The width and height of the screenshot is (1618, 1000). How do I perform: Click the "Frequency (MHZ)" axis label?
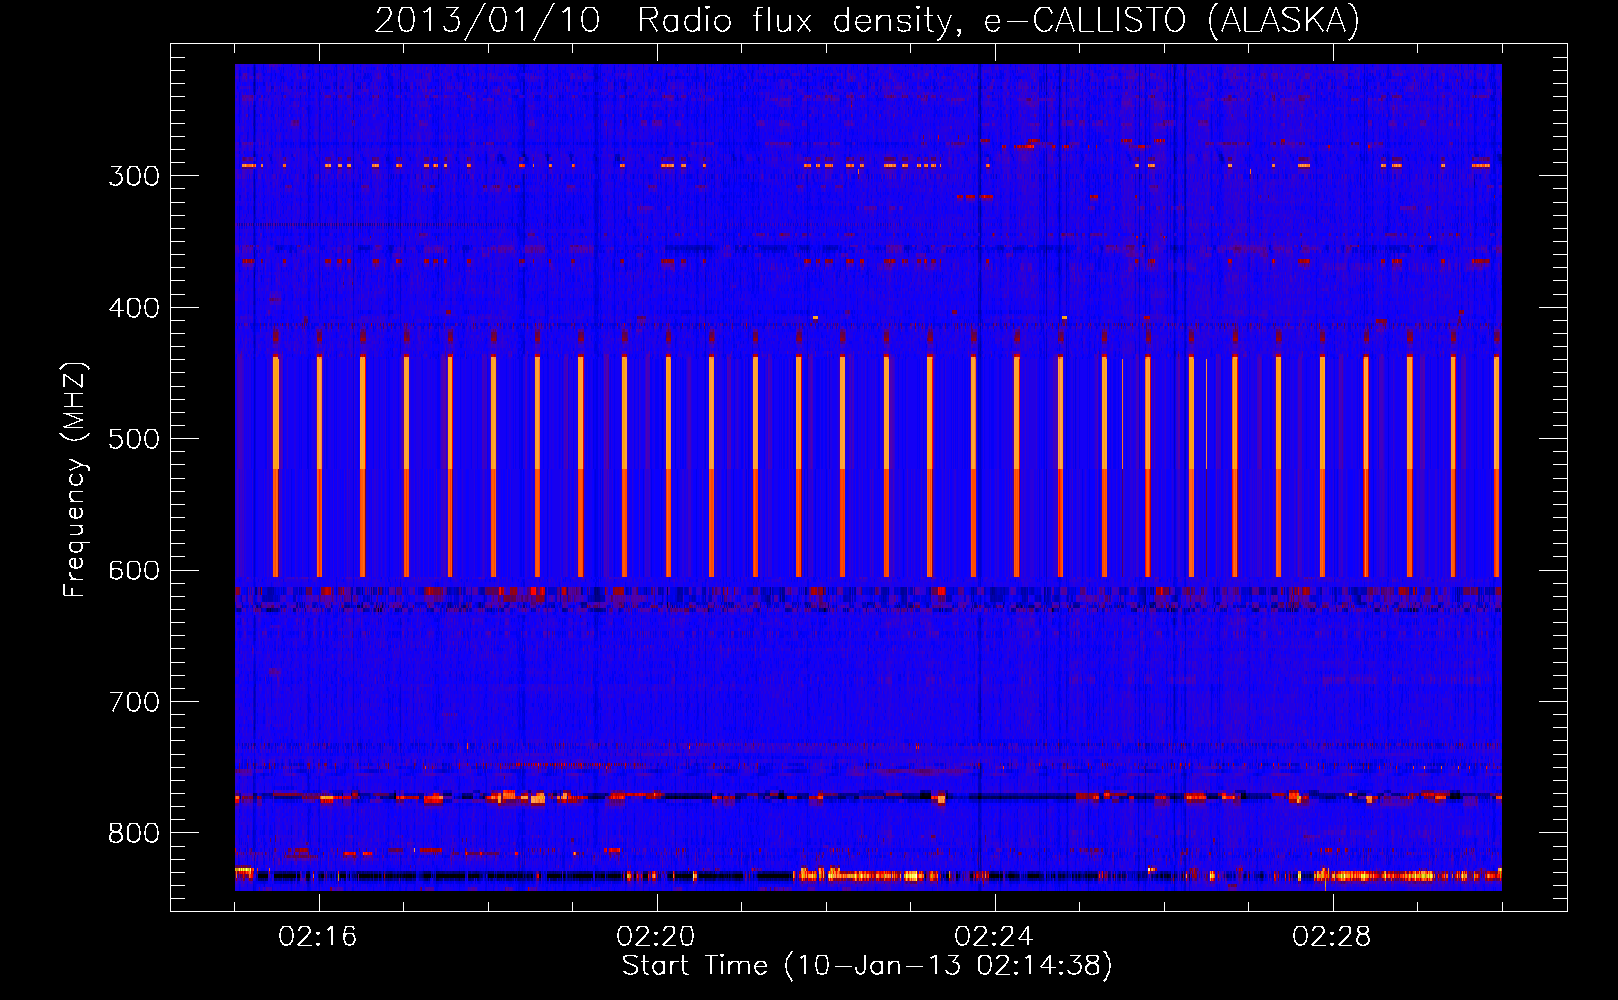click(76, 480)
